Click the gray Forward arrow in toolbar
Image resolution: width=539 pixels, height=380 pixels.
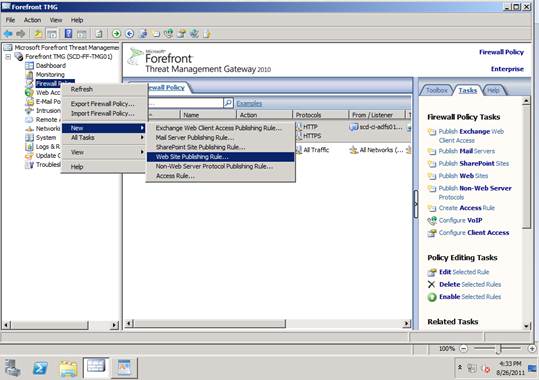[x=21, y=34]
